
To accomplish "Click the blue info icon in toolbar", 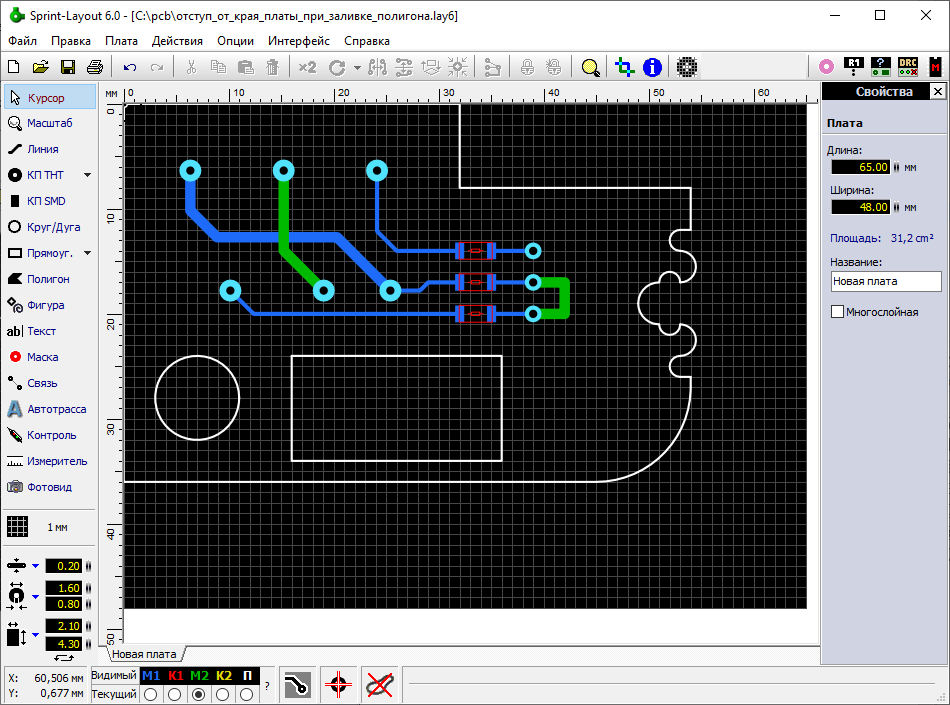I will [x=652, y=67].
